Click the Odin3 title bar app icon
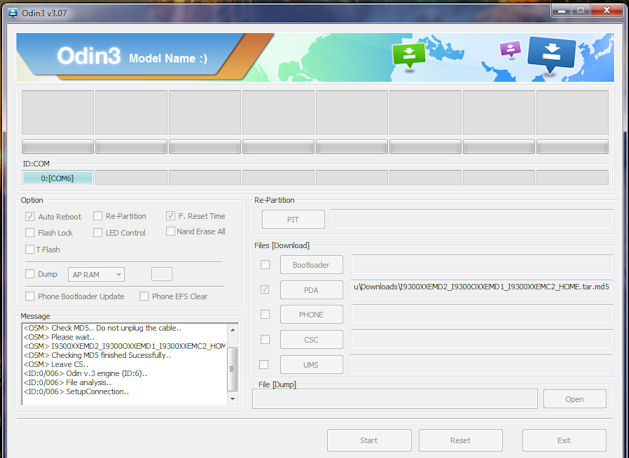This screenshot has height=458, width=629. coord(12,13)
